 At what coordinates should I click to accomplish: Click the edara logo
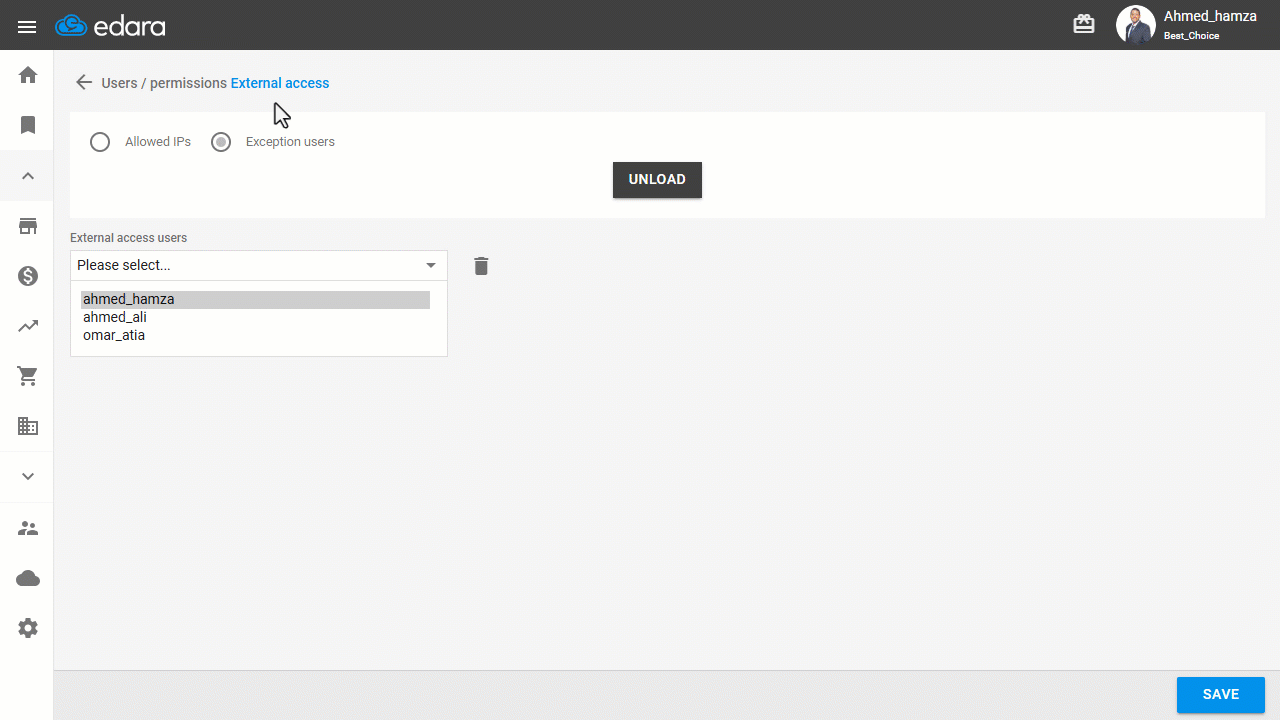click(x=111, y=26)
